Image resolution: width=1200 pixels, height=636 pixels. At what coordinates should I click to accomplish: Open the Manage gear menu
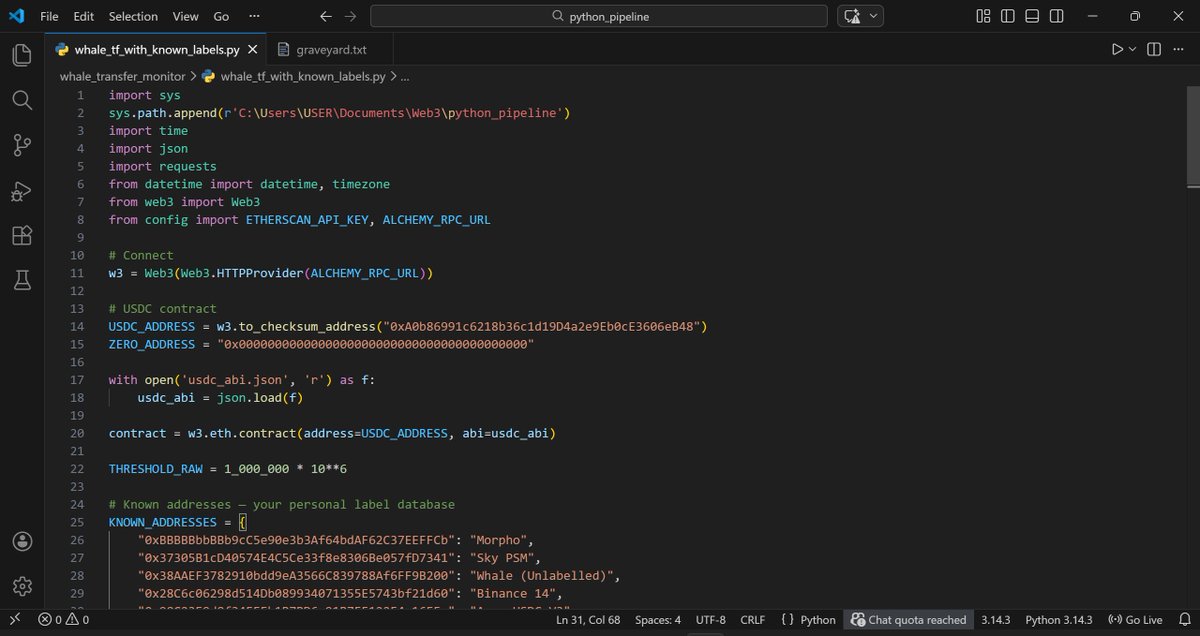point(22,586)
